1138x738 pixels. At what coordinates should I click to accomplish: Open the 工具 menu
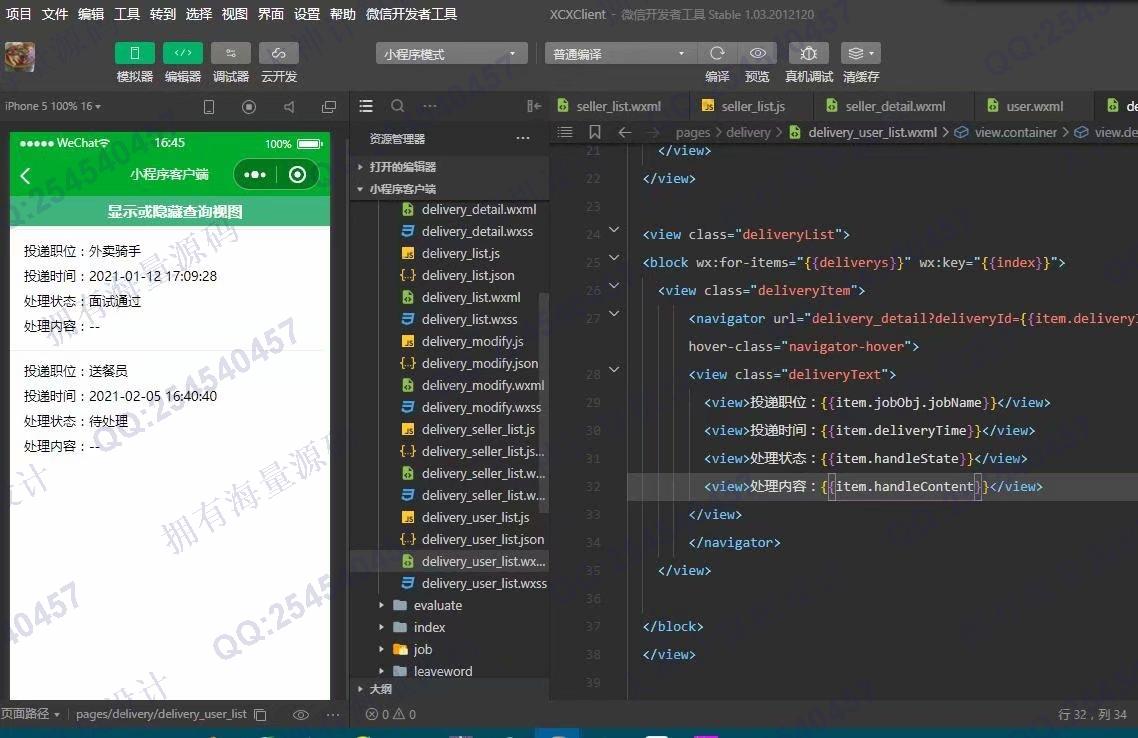(127, 14)
